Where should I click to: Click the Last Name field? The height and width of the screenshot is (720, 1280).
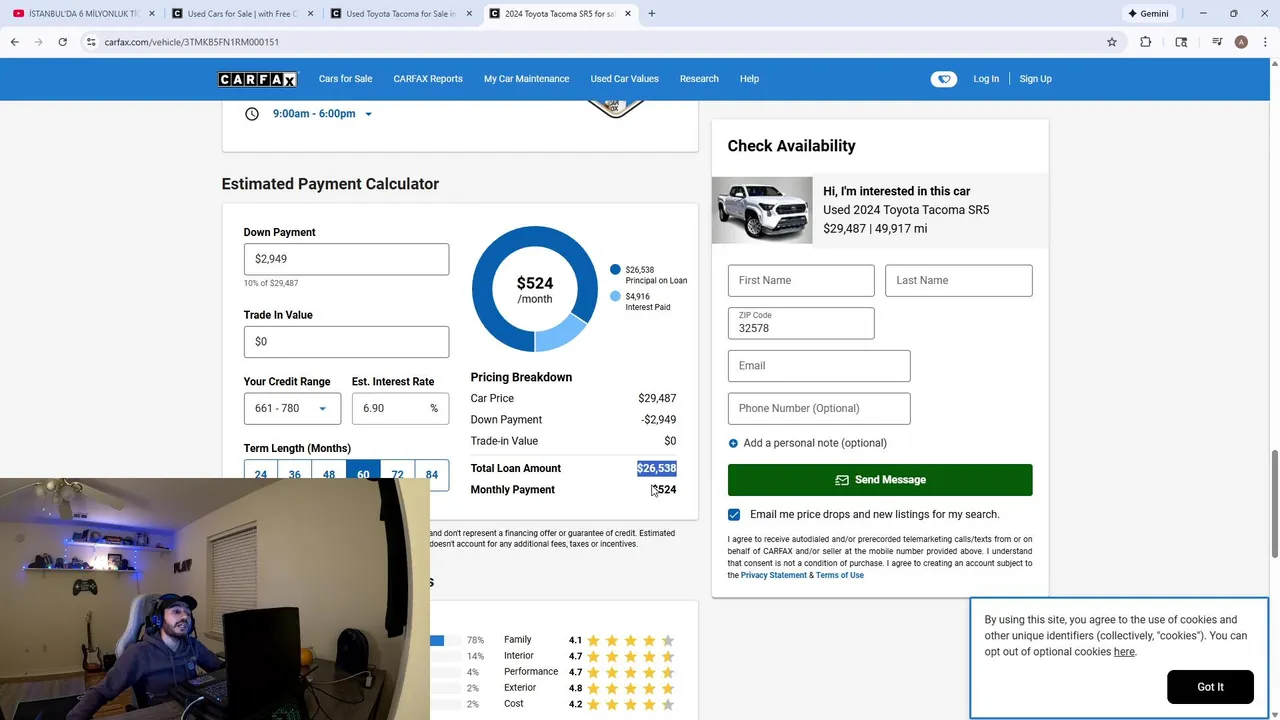pos(958,280)
